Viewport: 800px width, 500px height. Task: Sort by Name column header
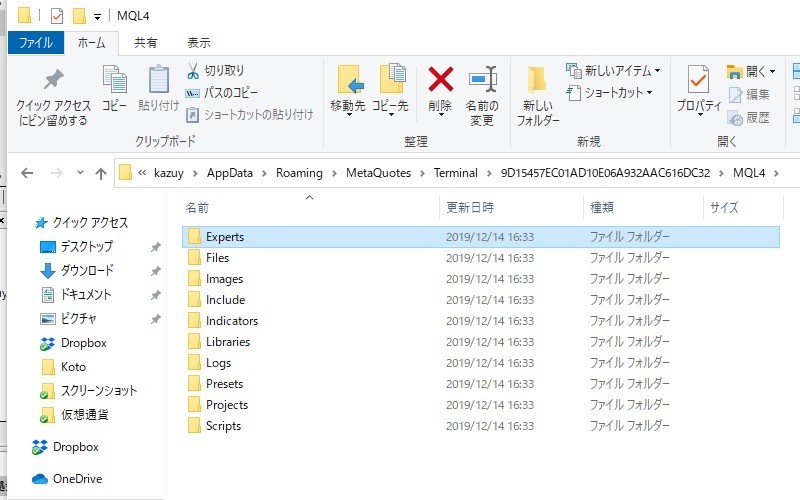click(x=310, y=207)
